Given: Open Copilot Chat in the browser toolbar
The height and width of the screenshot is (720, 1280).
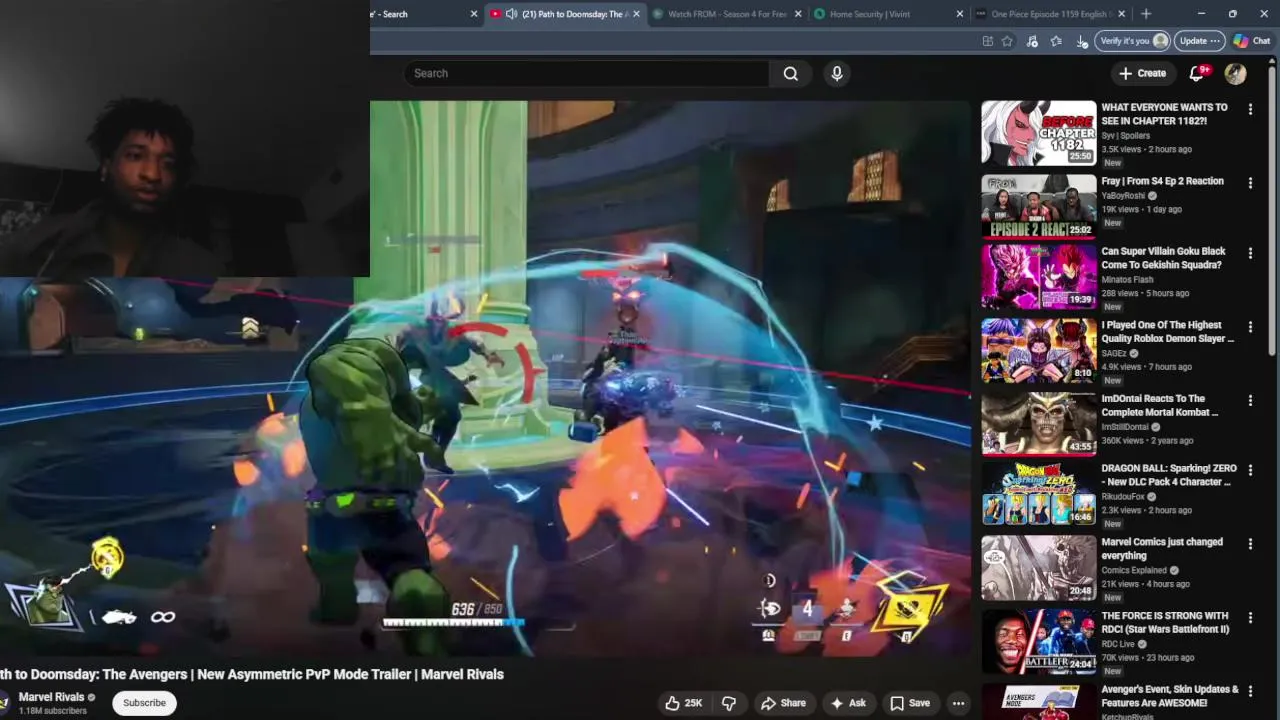Looking at the screenshot, I should [1251, 41].
